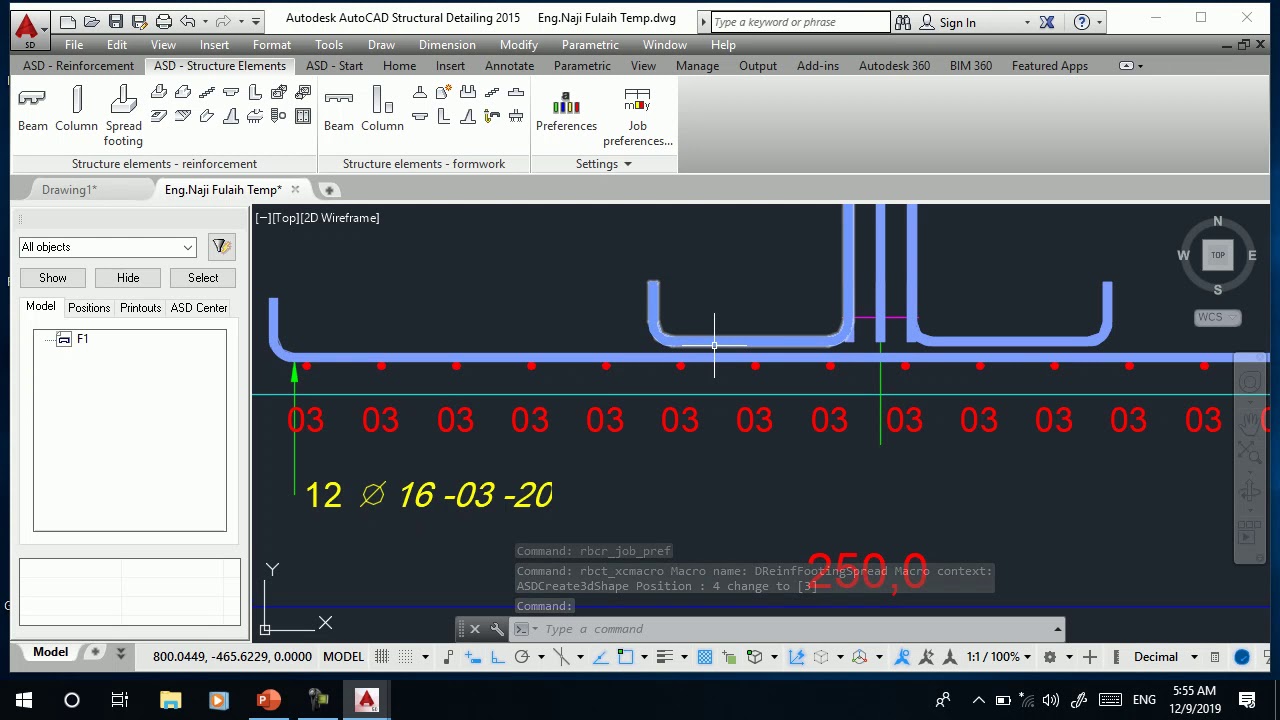Image resolution: width=1280 pixels, height=720 pixels.
Task: Click the Workspace Switching gear icon
Action: click(x=1050, y=657)
